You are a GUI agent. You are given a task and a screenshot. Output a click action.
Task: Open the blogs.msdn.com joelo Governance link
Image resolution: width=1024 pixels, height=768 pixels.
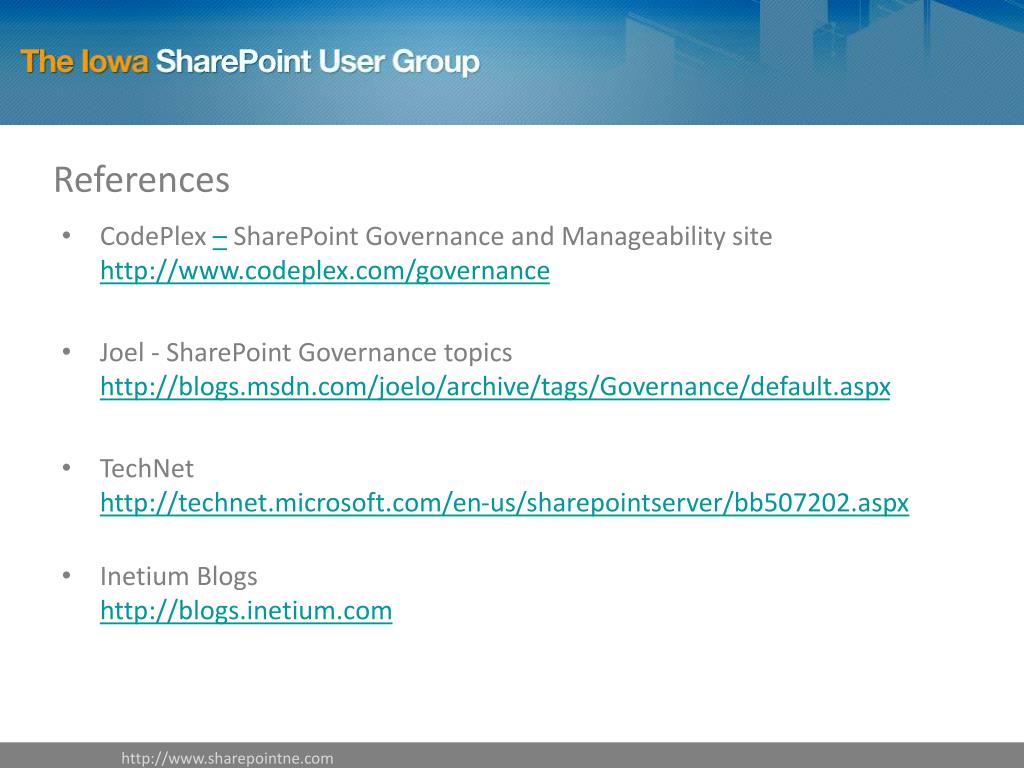click(x=495, y=387)
